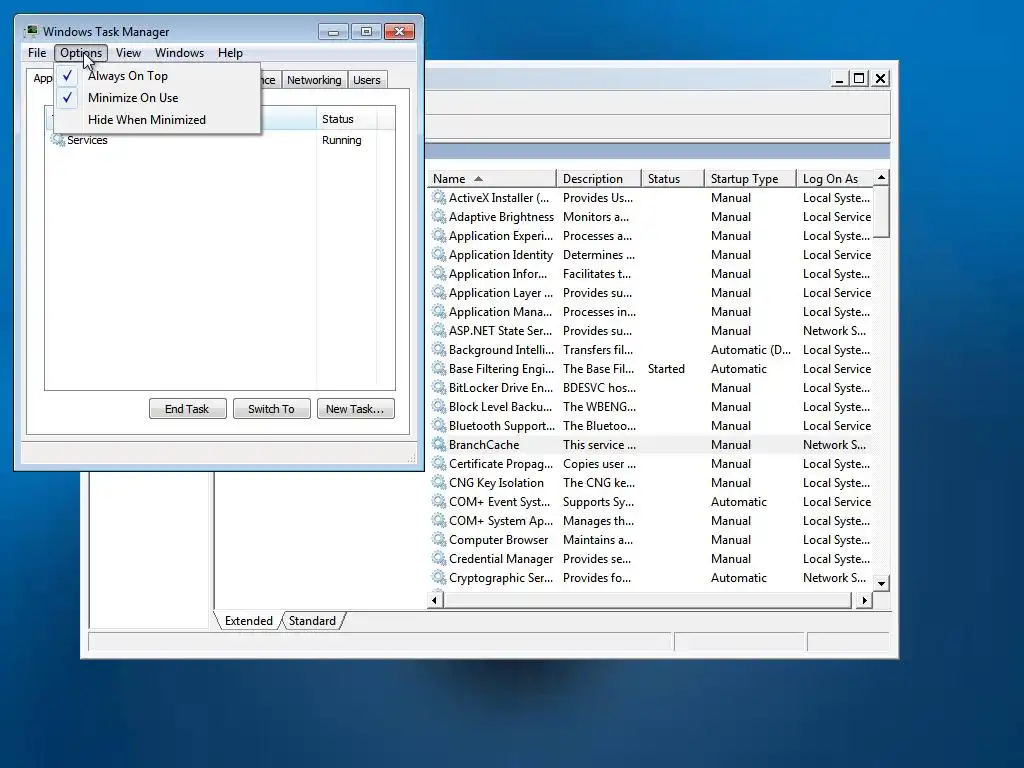The width and height of the screenshot is (1024, 768).
Task: Click the CNG Key Isolation service icon
Action: tap(439, 482)
